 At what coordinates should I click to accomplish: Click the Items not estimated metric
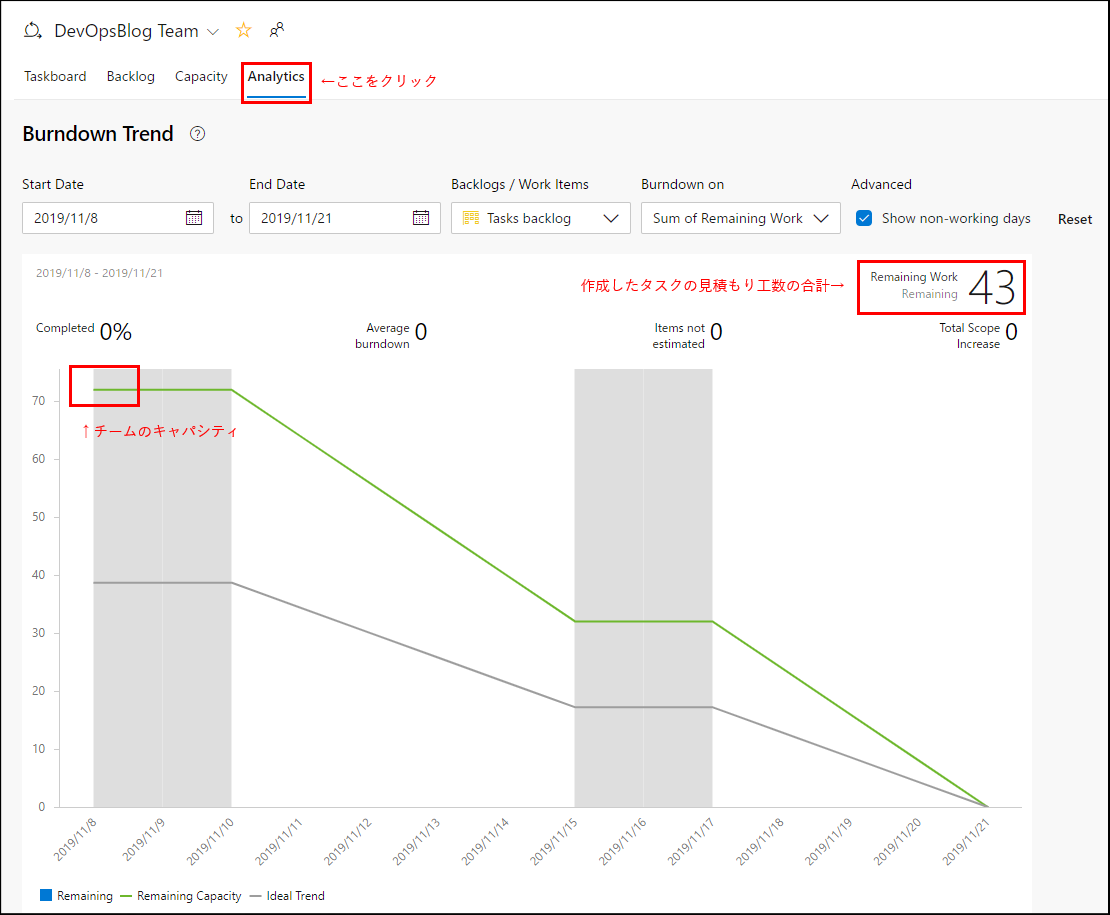(x=687, y=335)
